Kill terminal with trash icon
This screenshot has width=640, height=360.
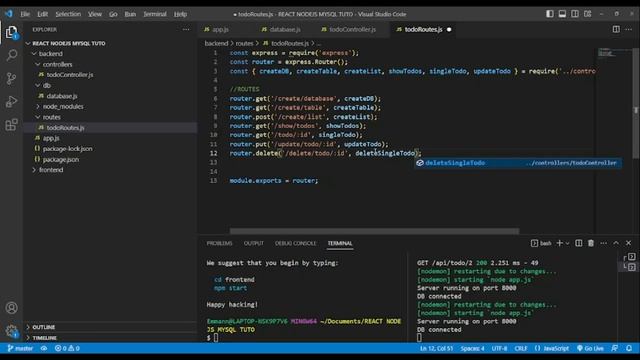point(591,243)
